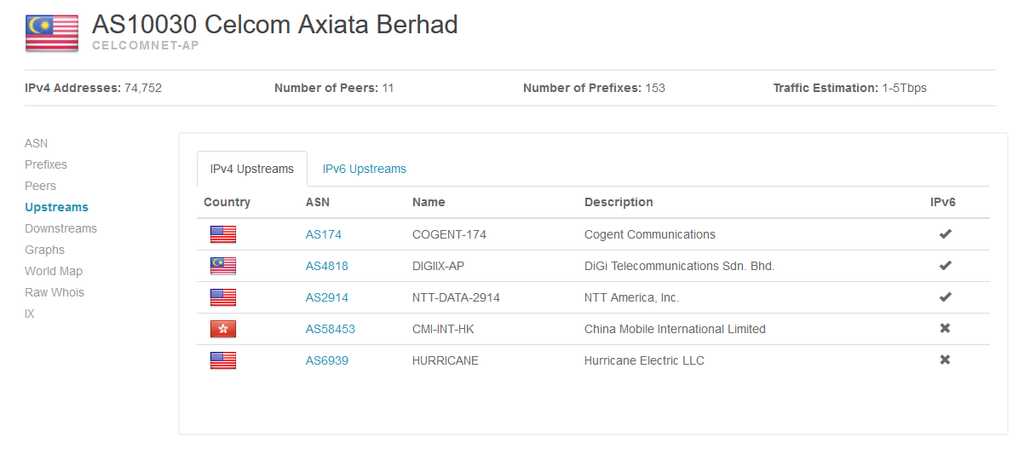Go to Prefixes in the sidebar
Image resolution: width=1024 pixels, height=455 pixels.
(x=46, y=165)
